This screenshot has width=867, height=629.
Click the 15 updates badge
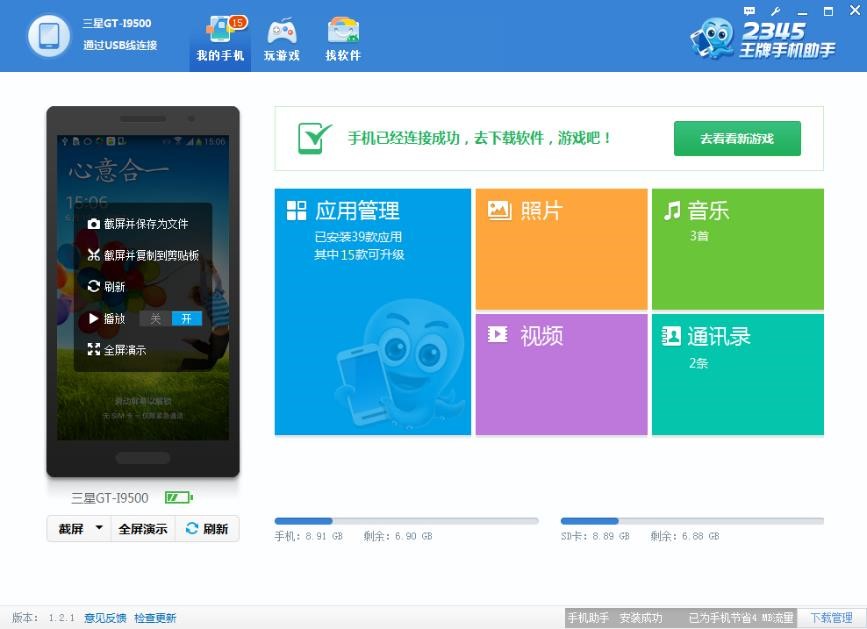(x=238, y=23)
